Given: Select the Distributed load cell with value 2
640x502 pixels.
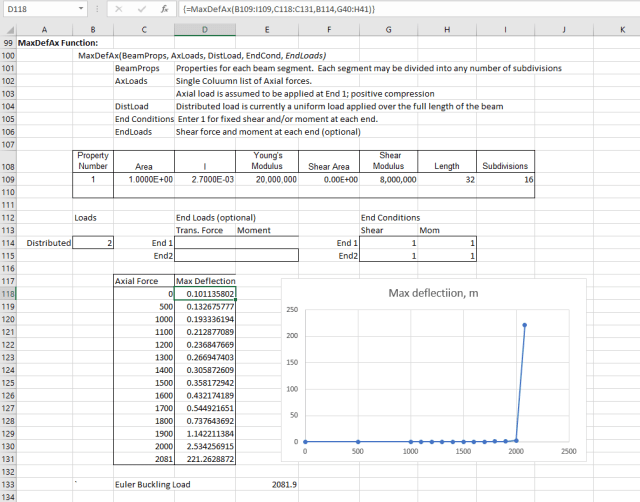Looking at the screenshot, I should pos(93,242).
